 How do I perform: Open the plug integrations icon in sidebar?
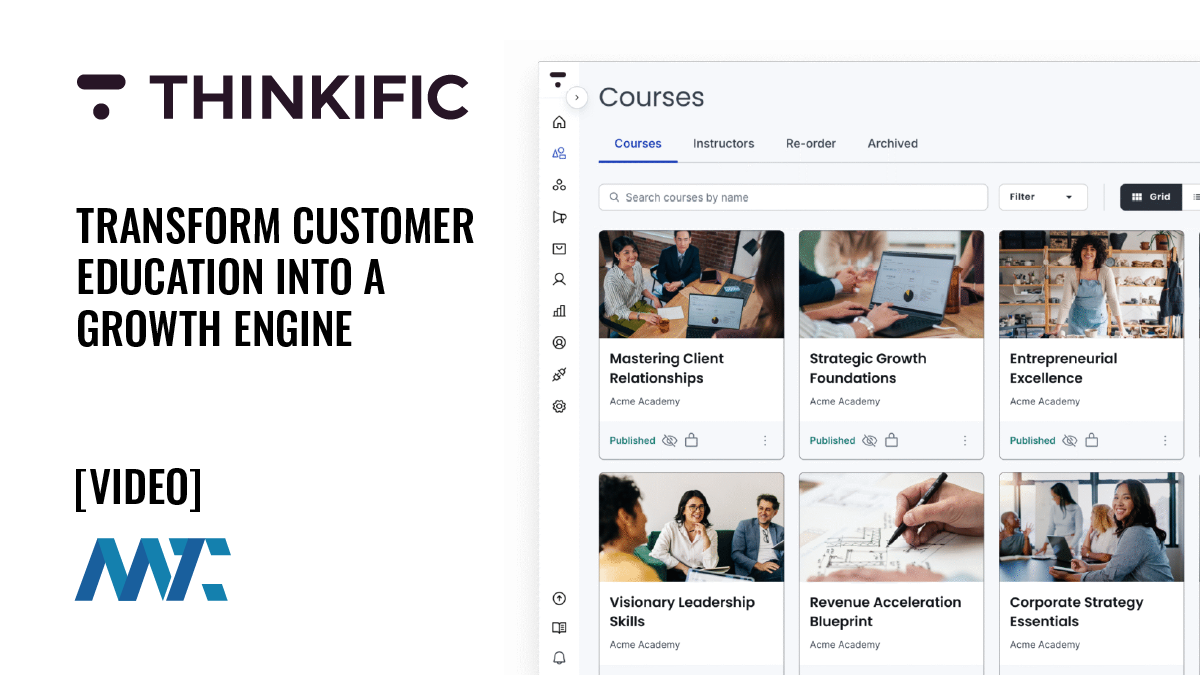(559, 374)
